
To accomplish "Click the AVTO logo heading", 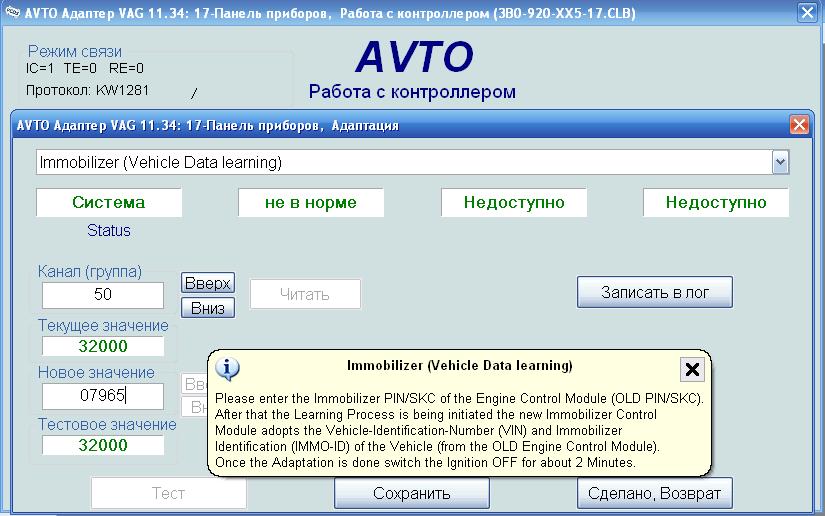I will 415,57.
